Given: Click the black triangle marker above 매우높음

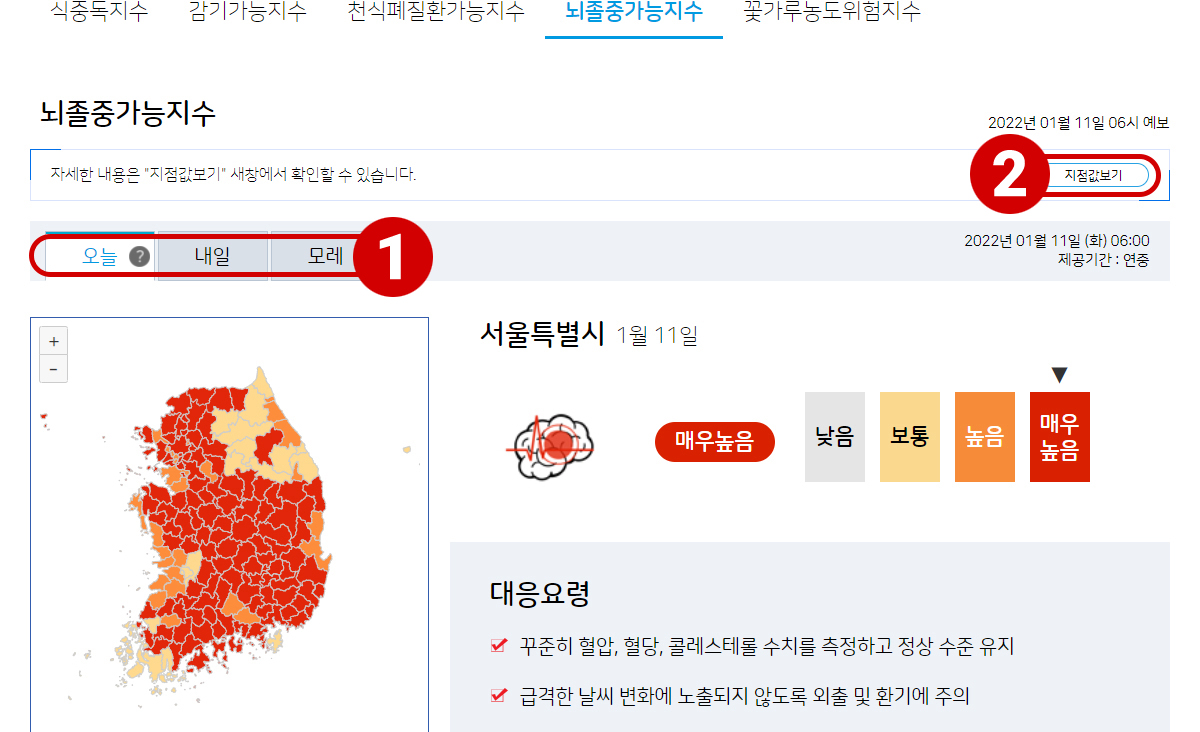Looking at the screenshot, I should (x=1060, y=374).
